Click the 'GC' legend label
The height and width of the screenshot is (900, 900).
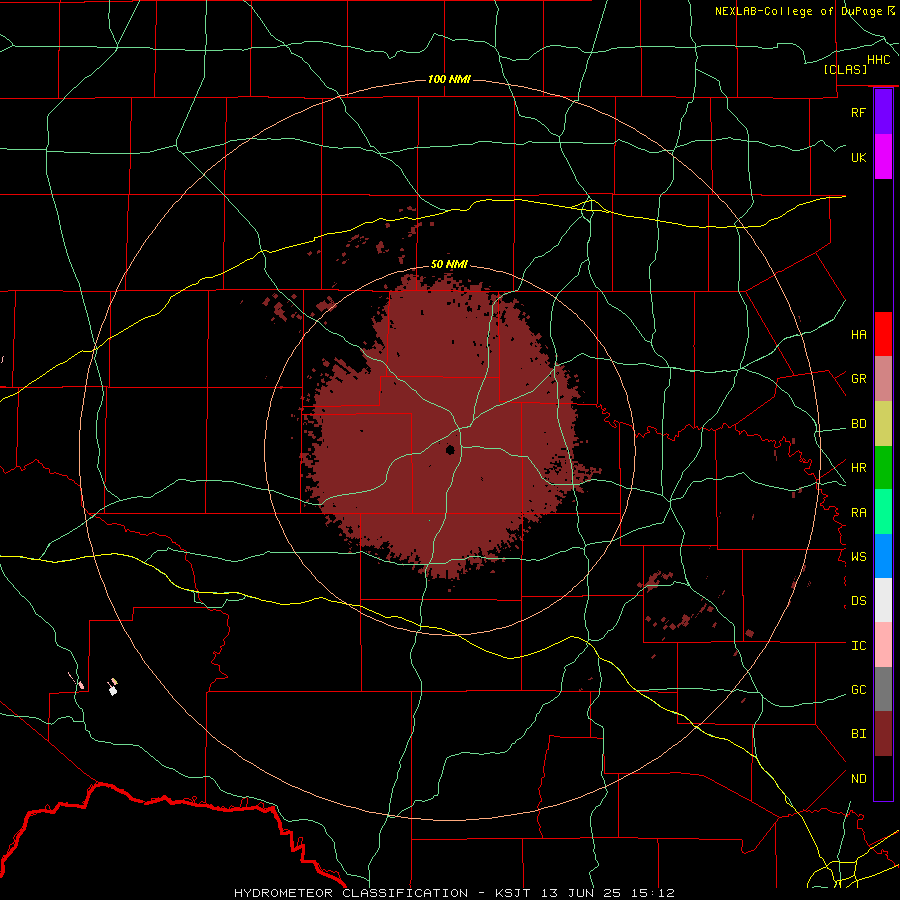click(x=858, y=690)
